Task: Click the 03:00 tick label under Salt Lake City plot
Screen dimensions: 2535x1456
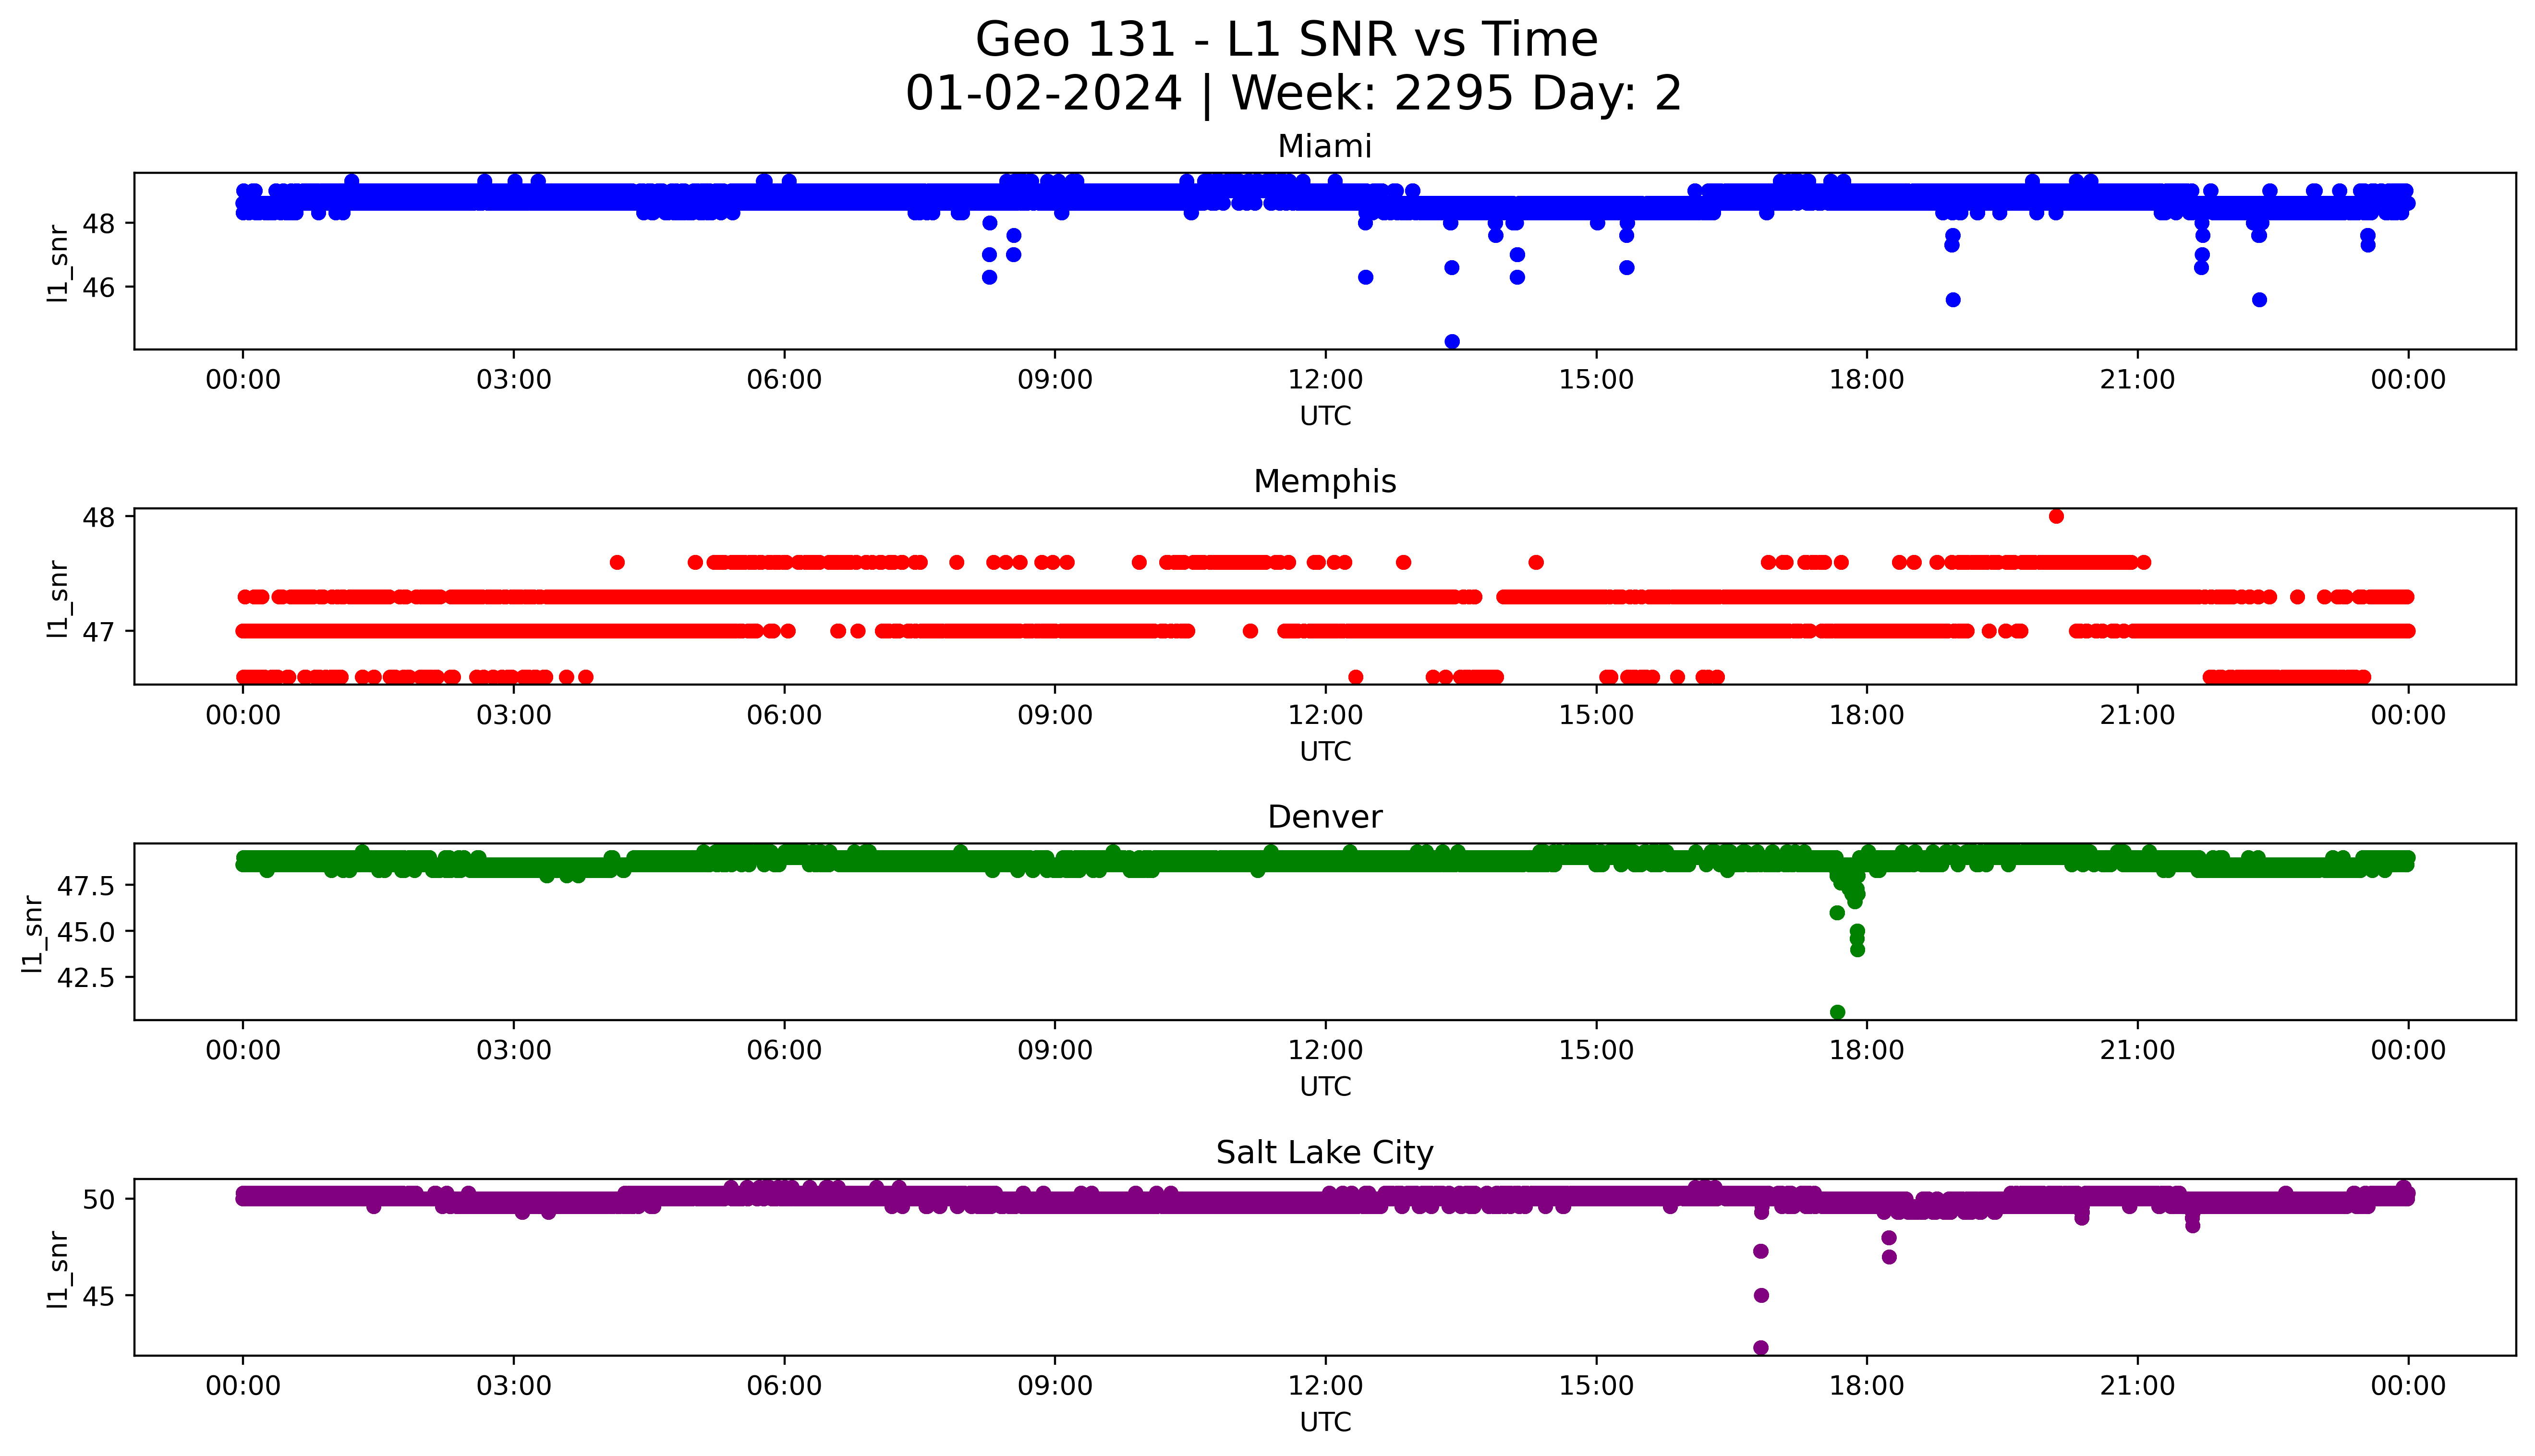Action: click(x=514, y=1386)
